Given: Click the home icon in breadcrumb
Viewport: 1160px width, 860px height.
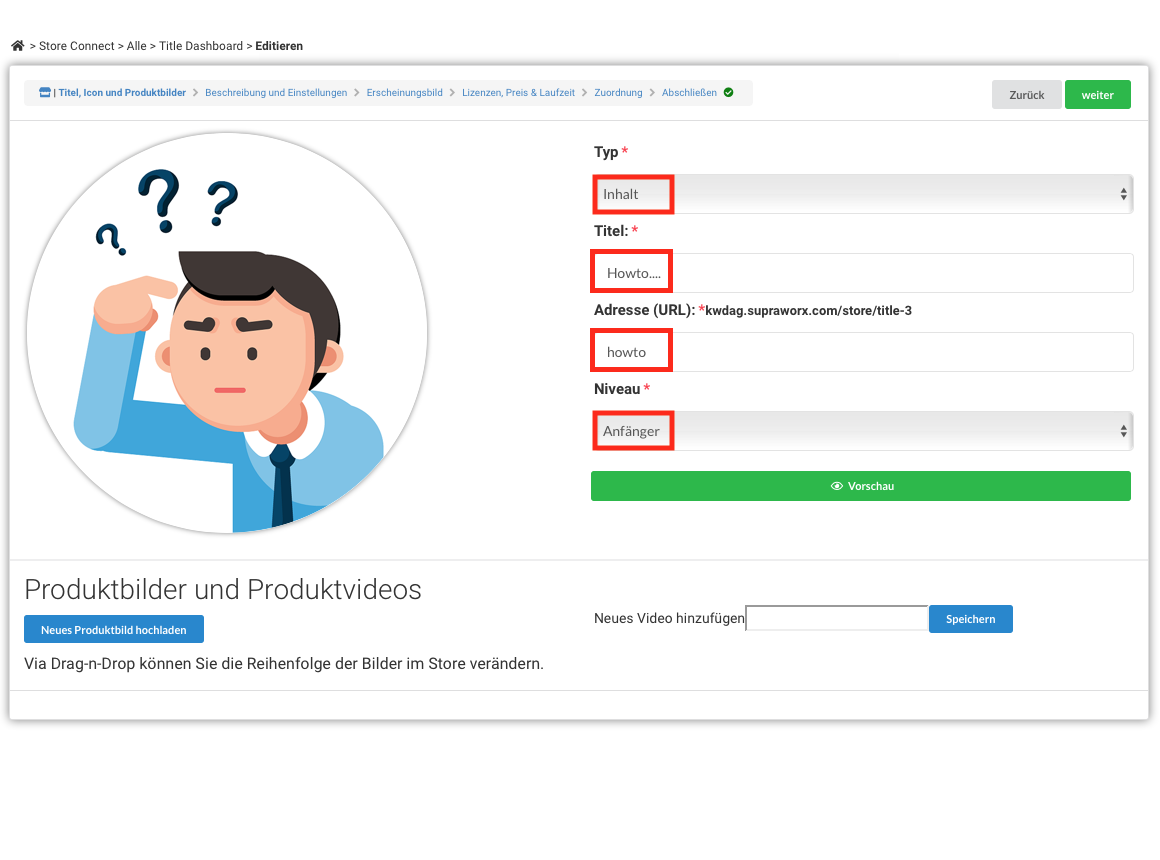Looking at the screenshot, I should (x=18, y=46).
